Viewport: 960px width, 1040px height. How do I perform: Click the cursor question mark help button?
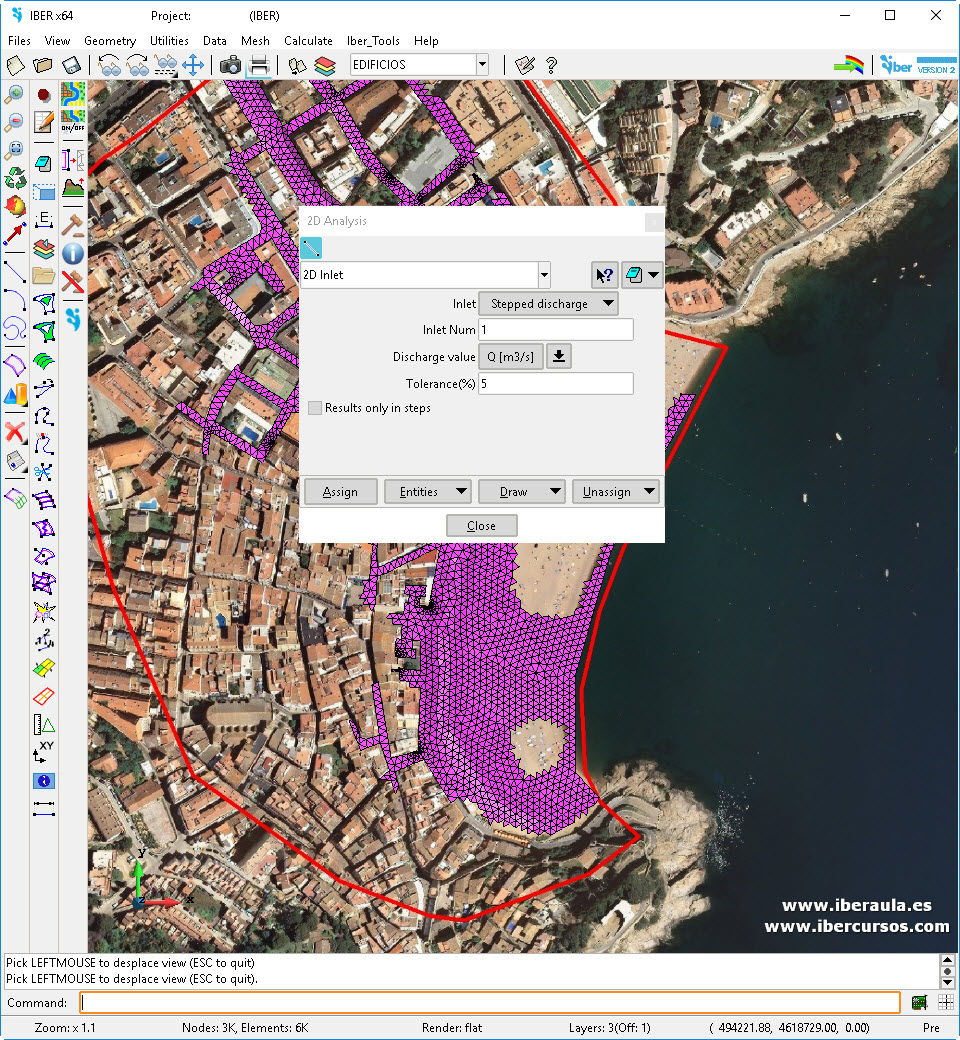coord(604,275)
